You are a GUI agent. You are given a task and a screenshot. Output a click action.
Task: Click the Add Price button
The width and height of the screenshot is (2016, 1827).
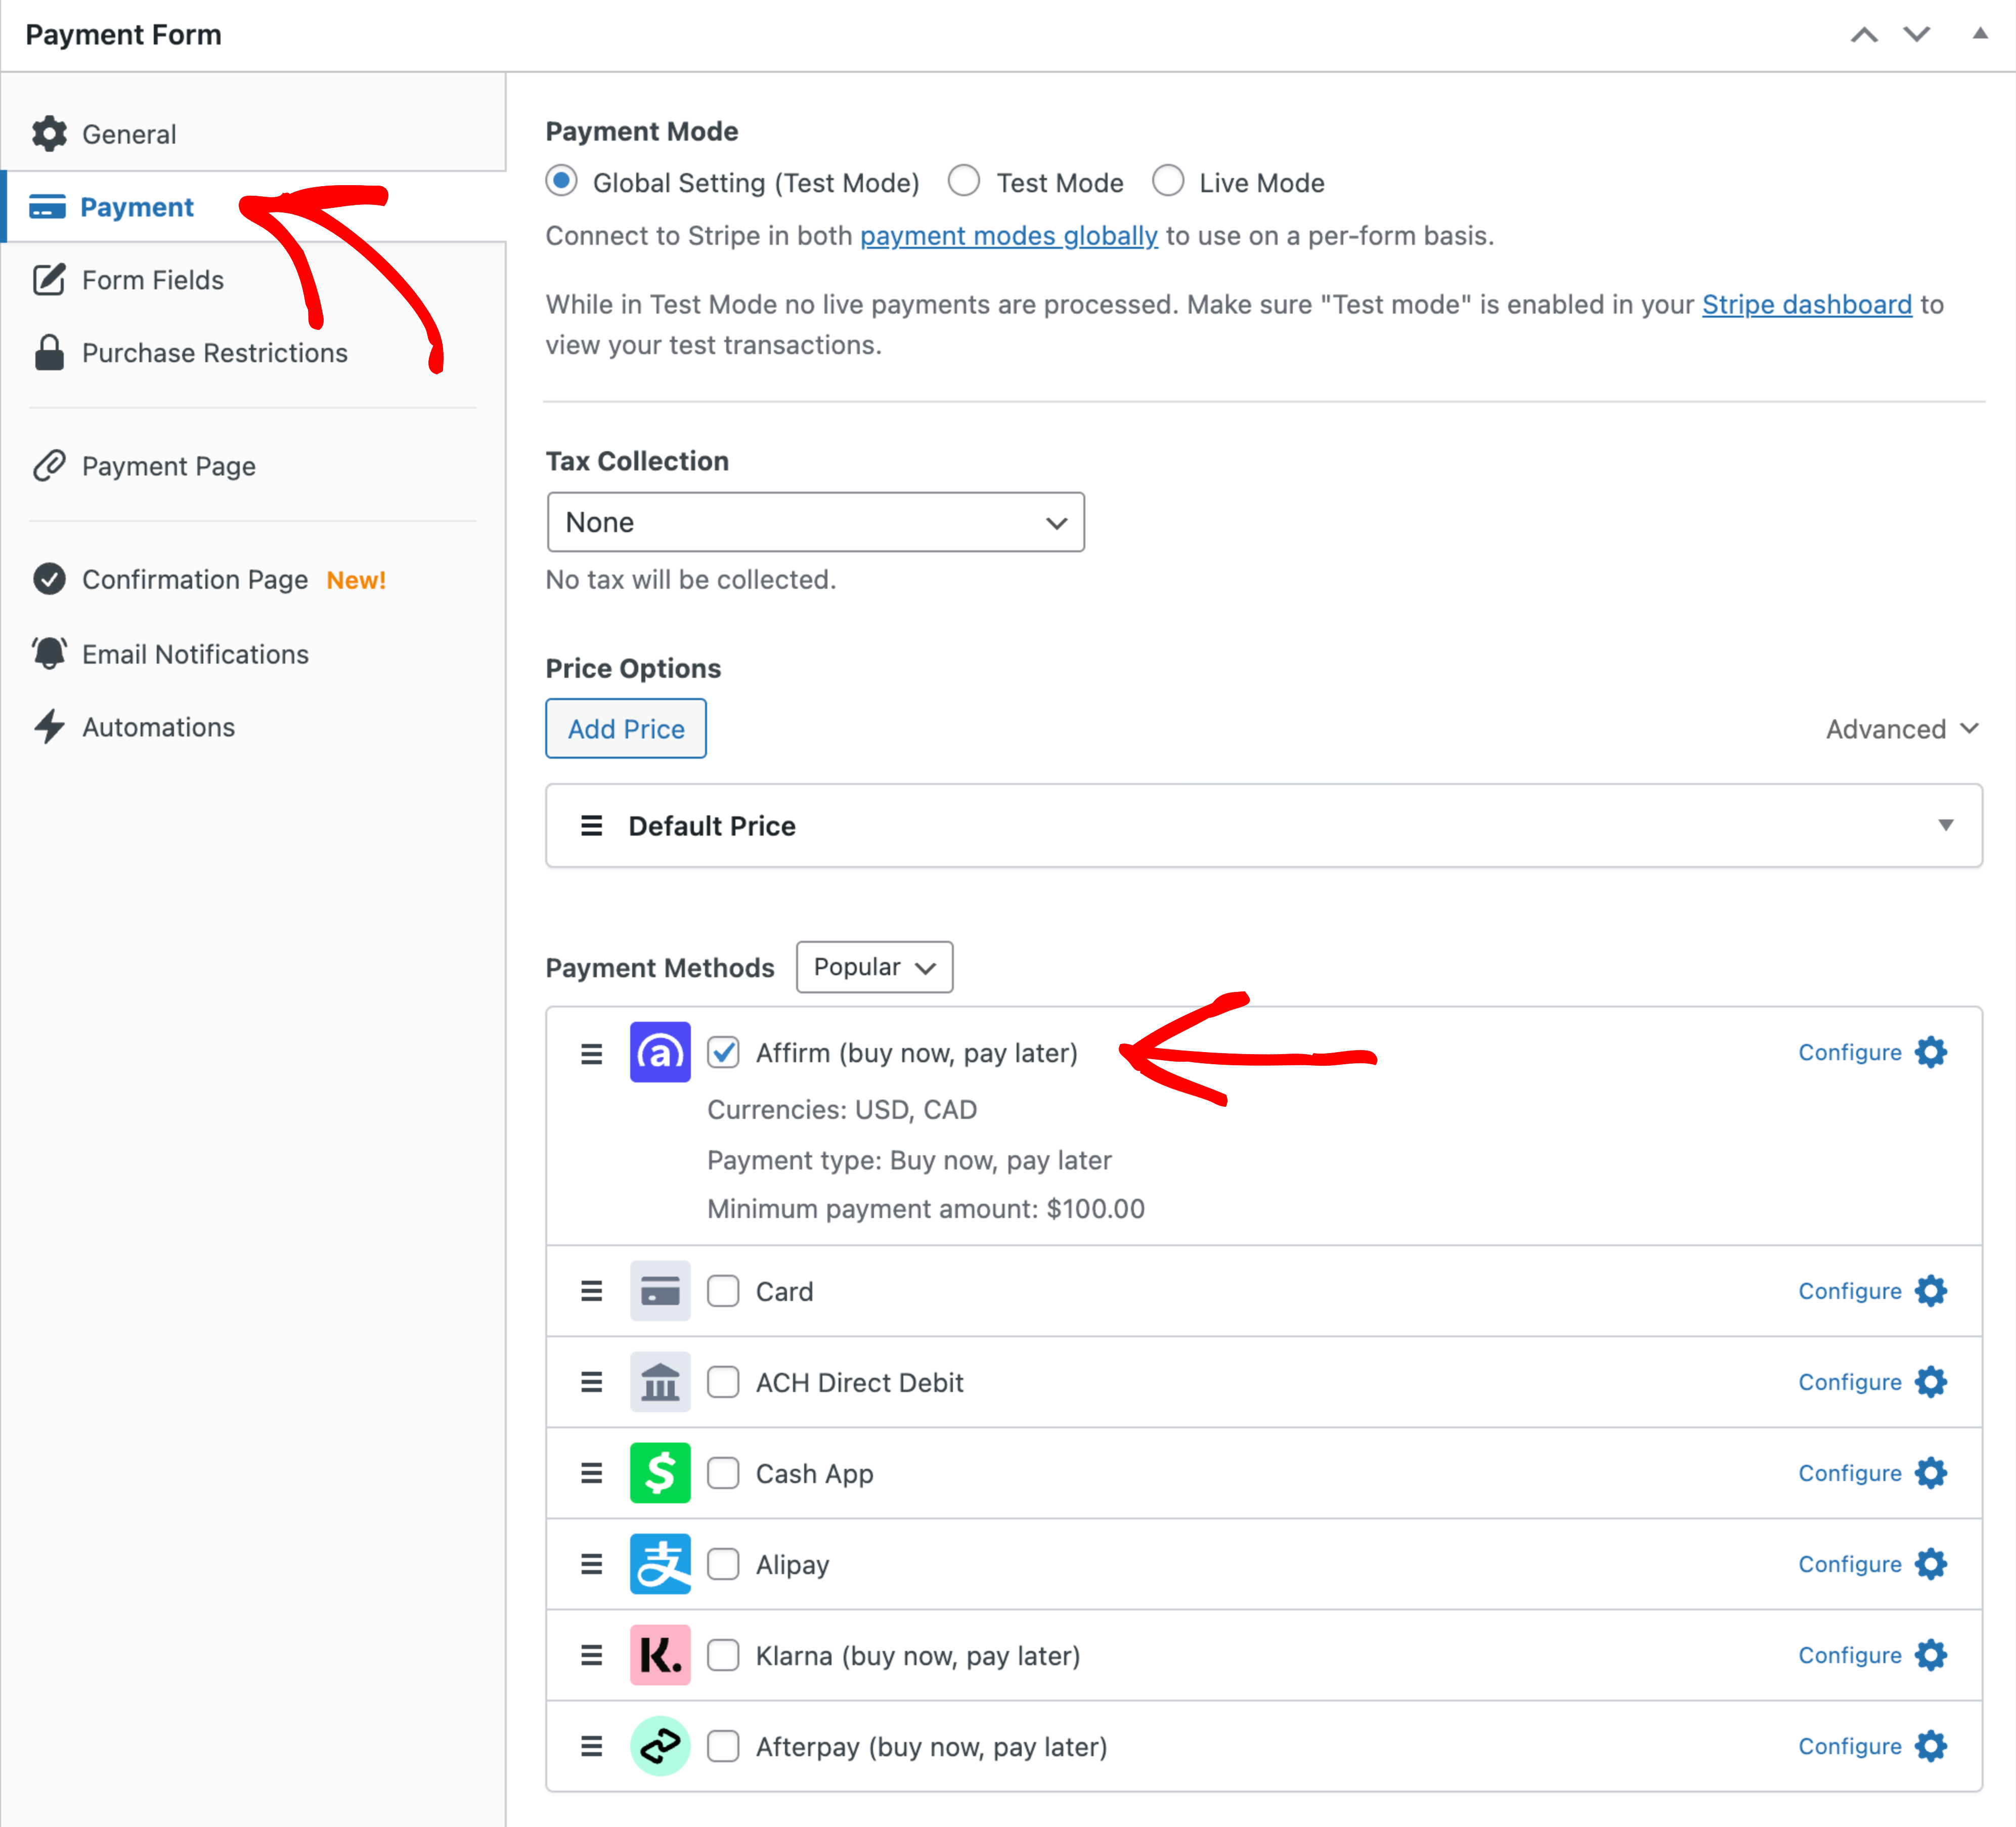[626, 729]
